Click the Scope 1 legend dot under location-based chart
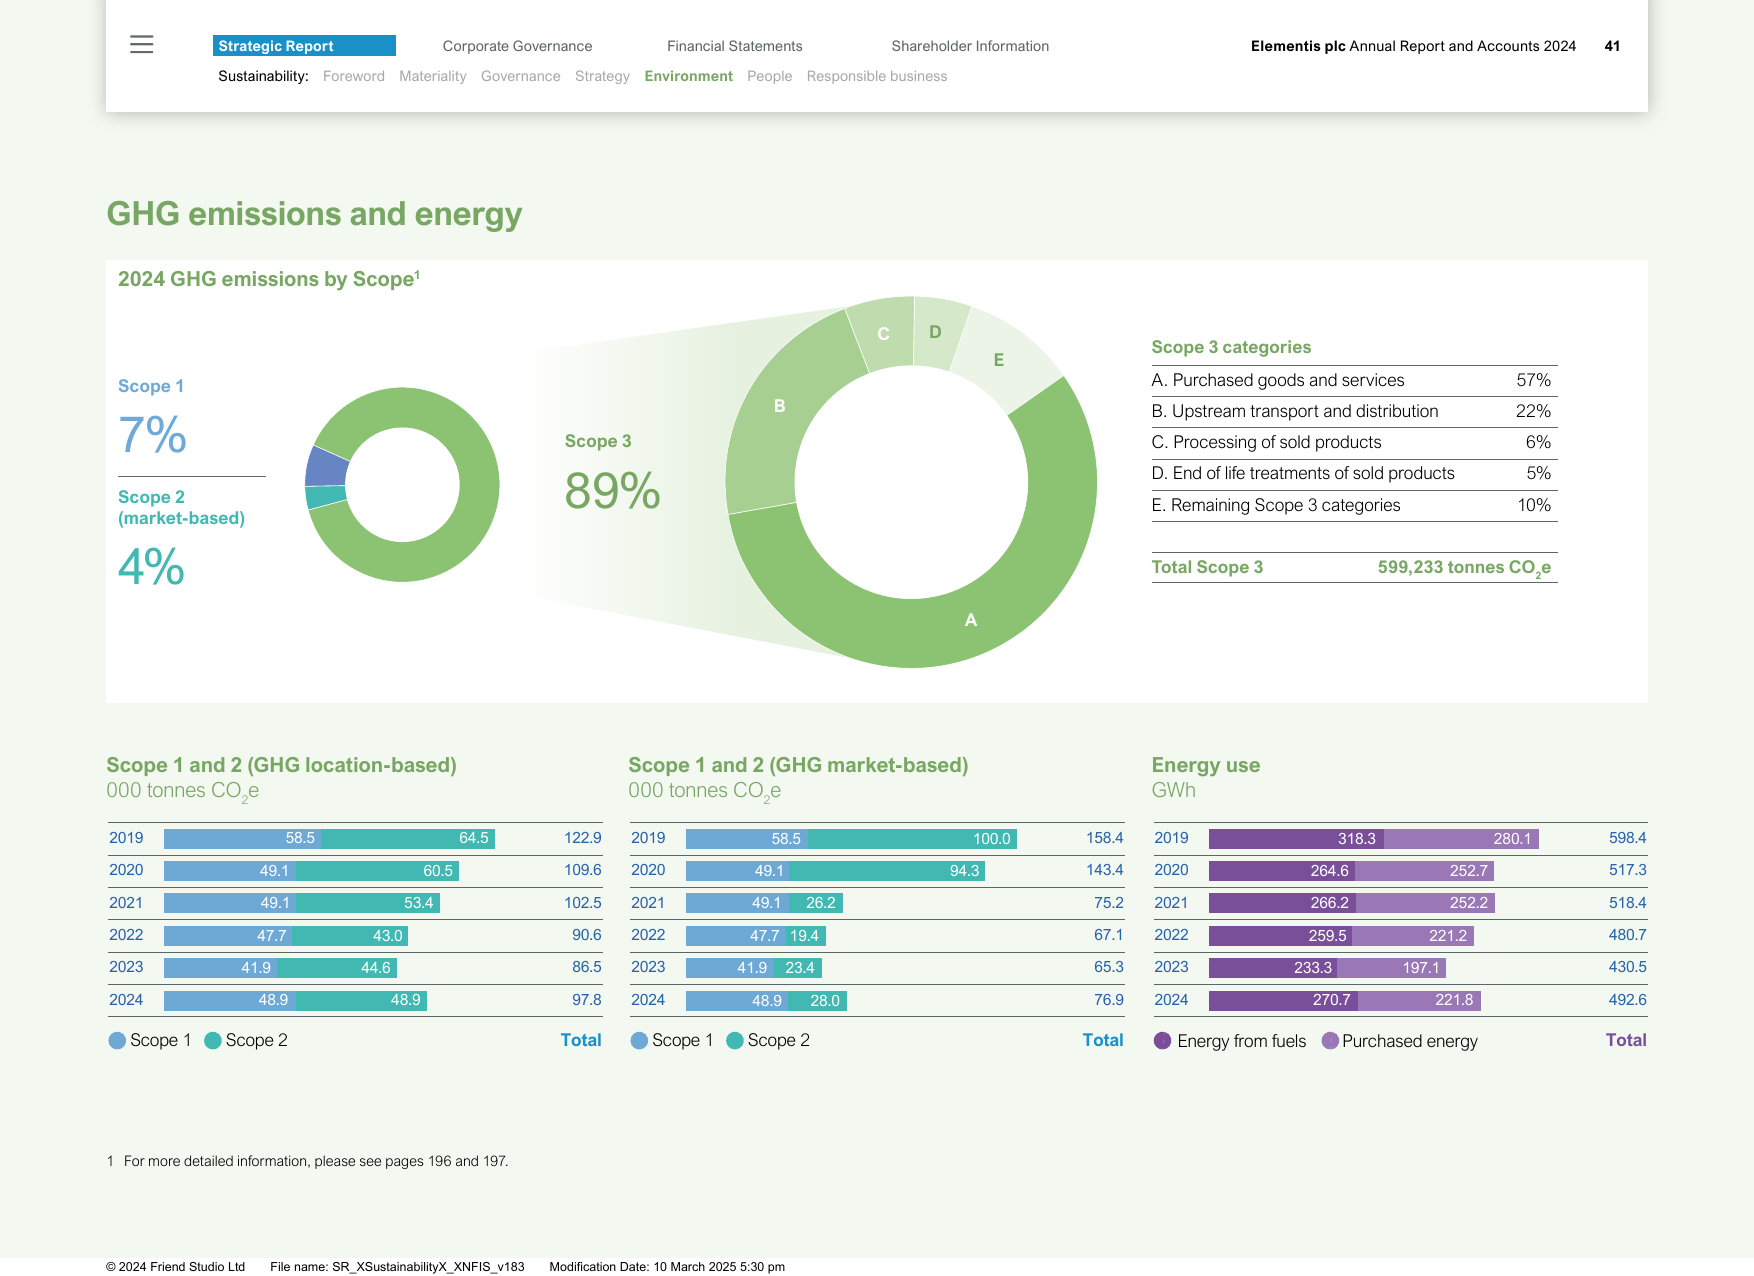The height and width of the screenshot is (1276, 1754). pos(117,1041)
